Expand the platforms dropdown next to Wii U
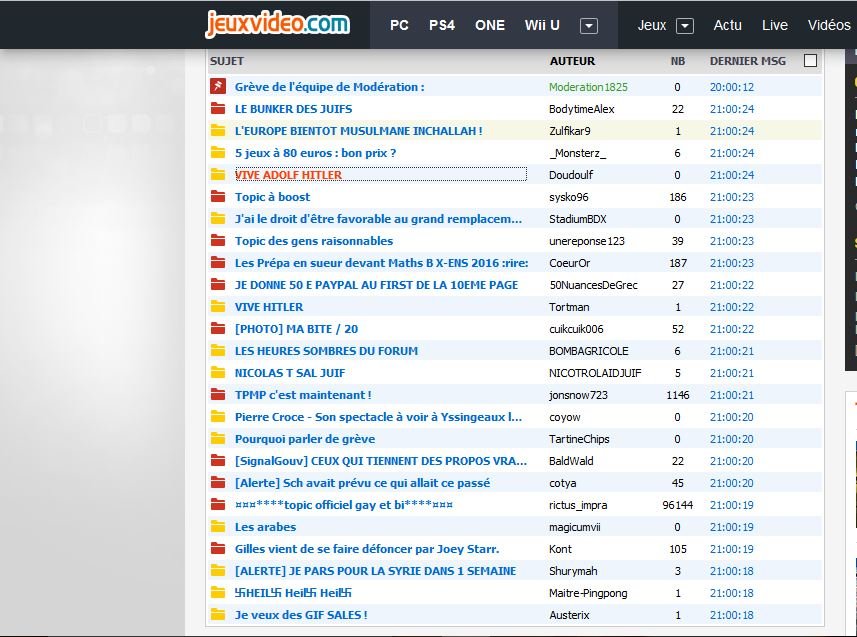Viewport: 857px width, 637px height. [589, 26]
